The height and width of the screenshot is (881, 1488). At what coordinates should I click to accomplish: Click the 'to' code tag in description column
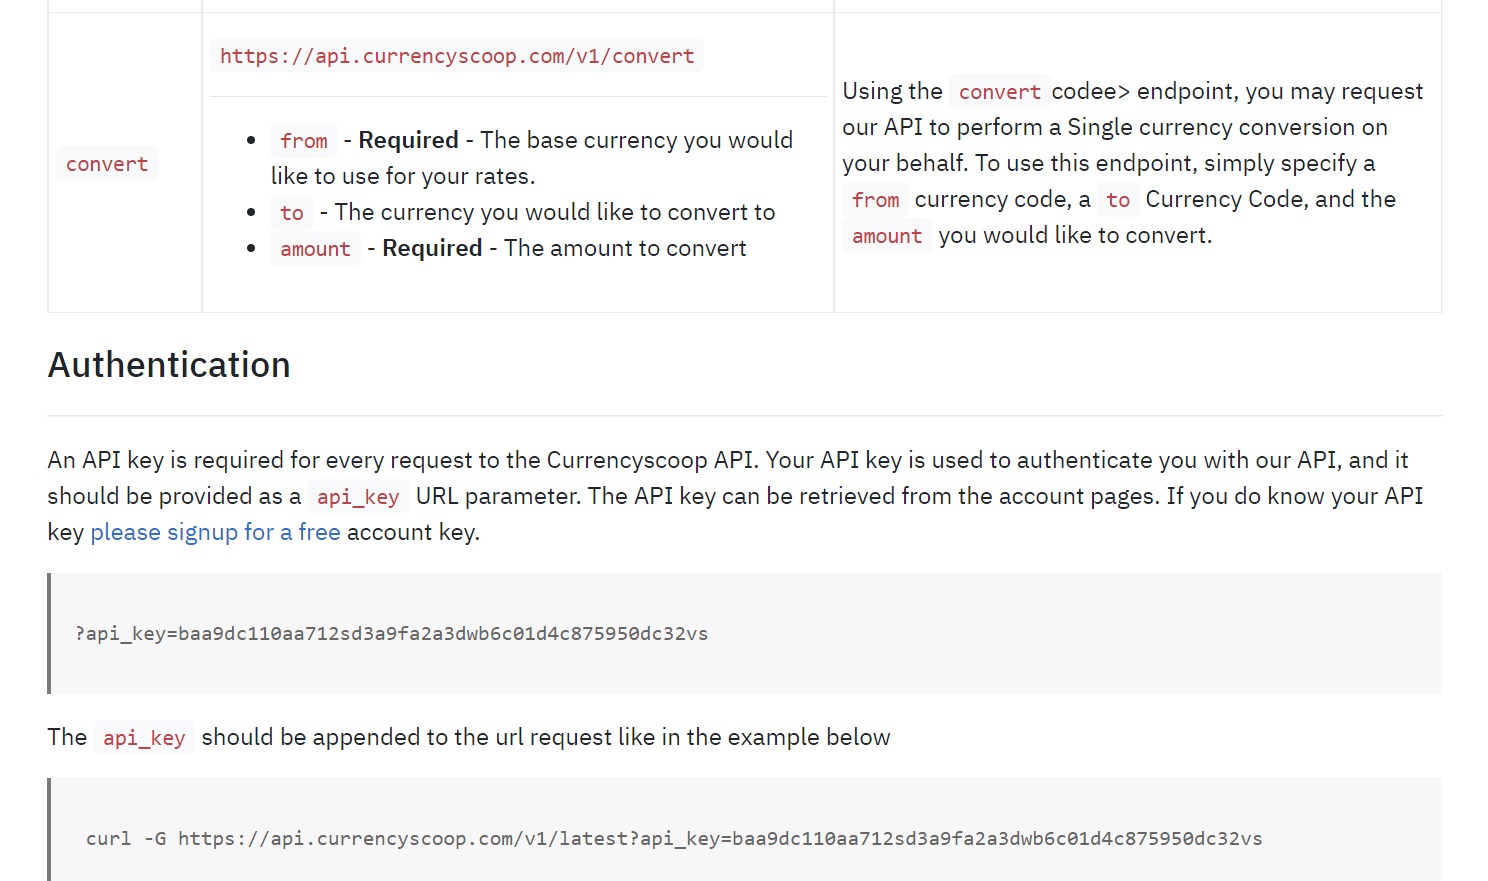click(1117, 199)
